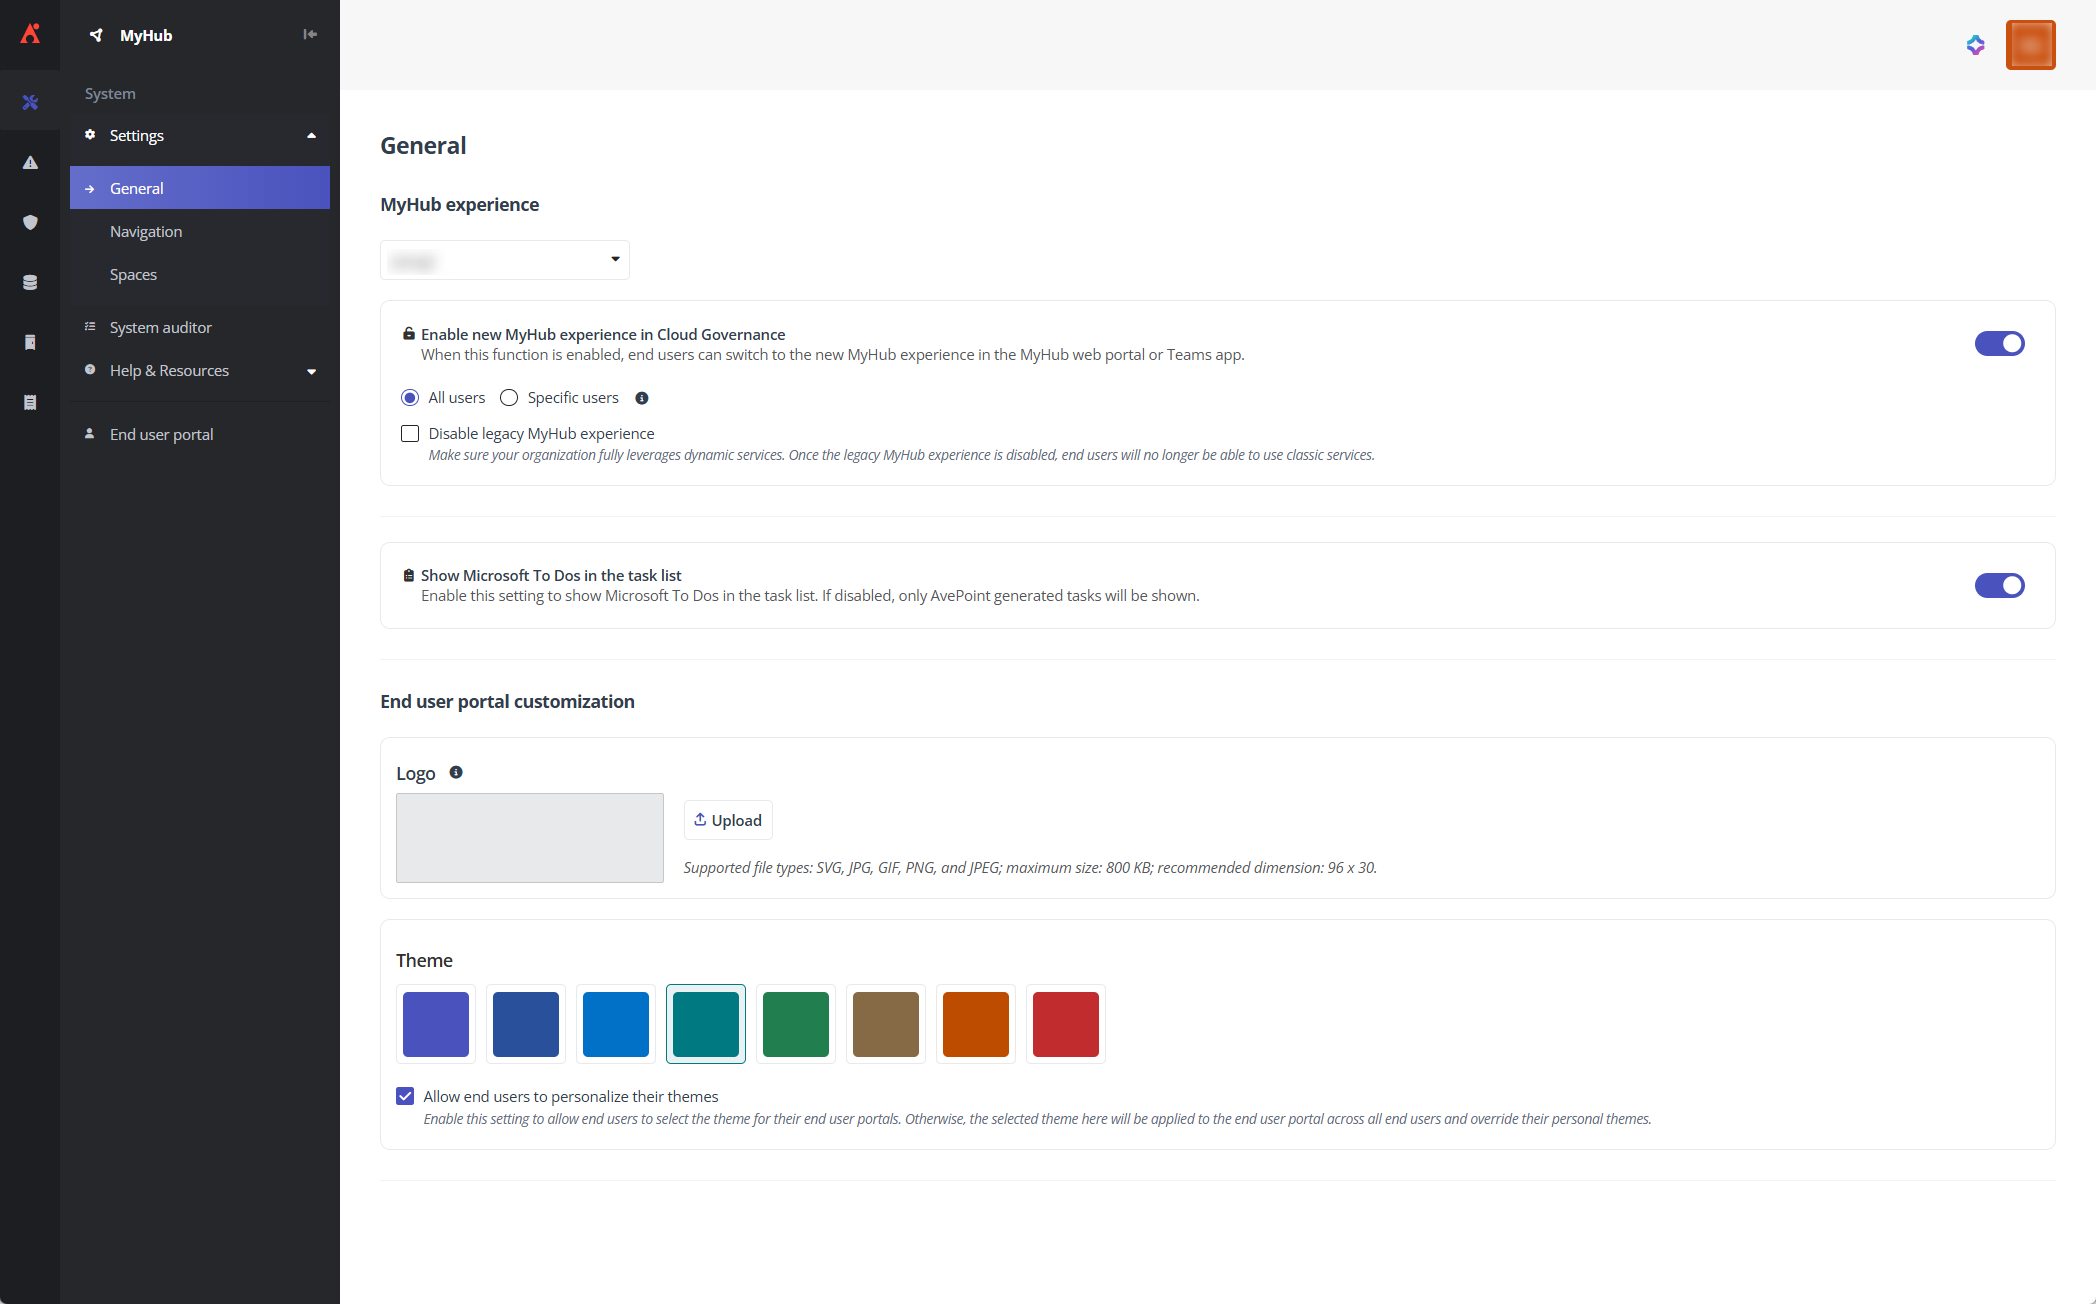2096x1304 pixels.
Task: Click the info icon beside Specific users
Action: click(x=642, y=398)
